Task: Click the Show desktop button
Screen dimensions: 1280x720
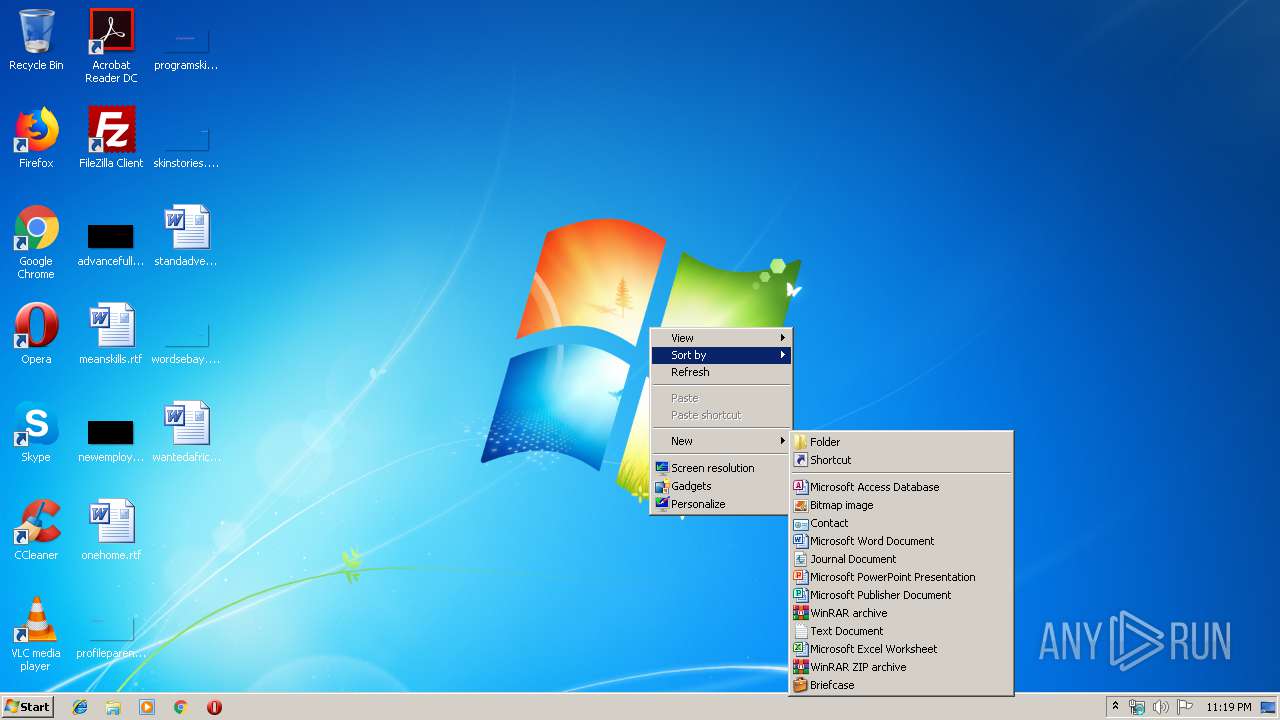Action: [1269, 707]
